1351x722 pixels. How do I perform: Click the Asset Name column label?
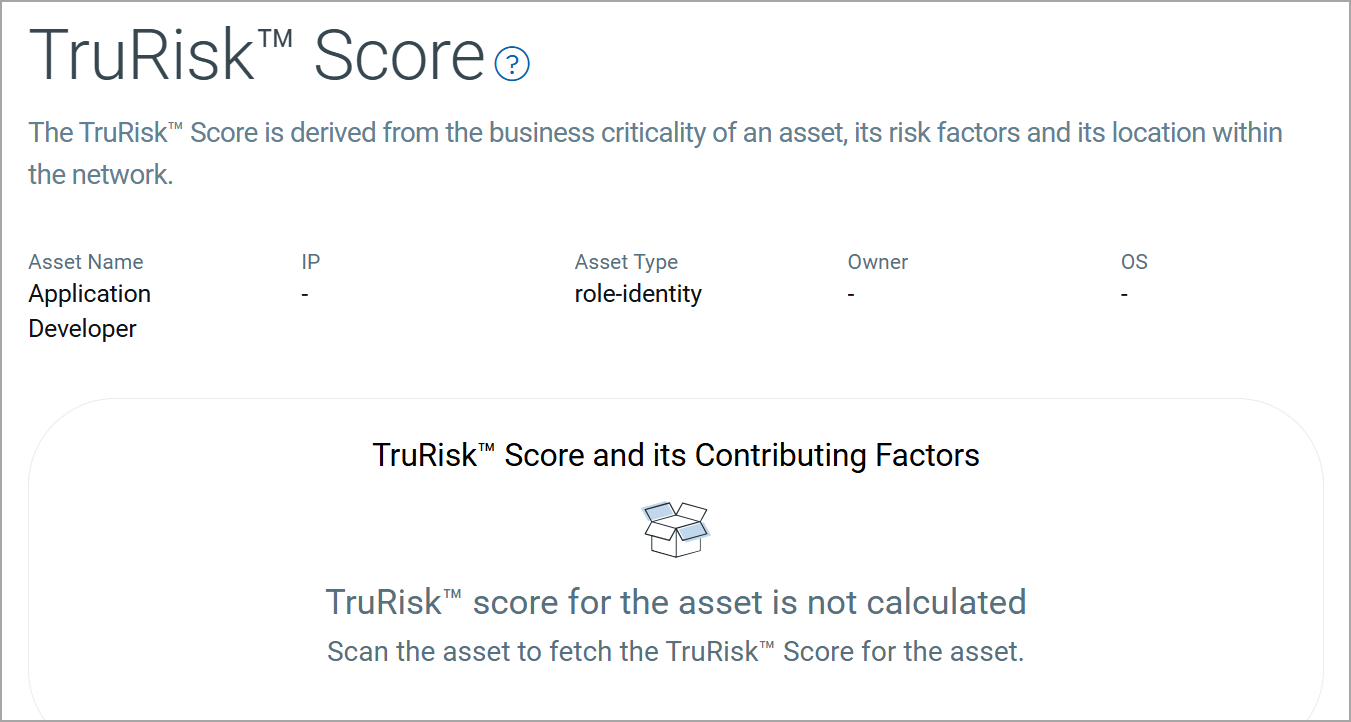click(86, 262)
